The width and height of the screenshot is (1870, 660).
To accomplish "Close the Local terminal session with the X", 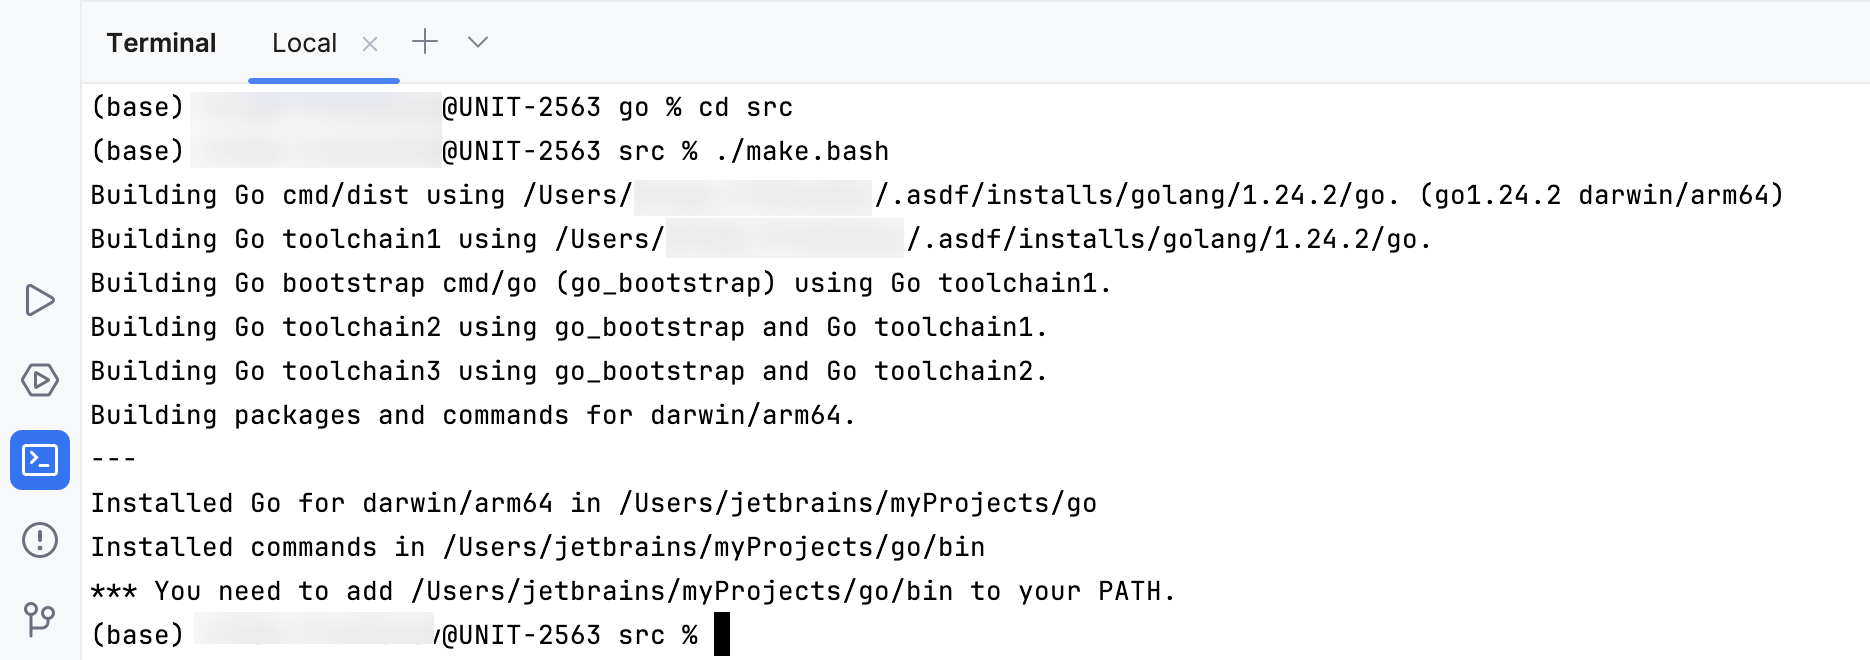I will (x=370, y=43).
